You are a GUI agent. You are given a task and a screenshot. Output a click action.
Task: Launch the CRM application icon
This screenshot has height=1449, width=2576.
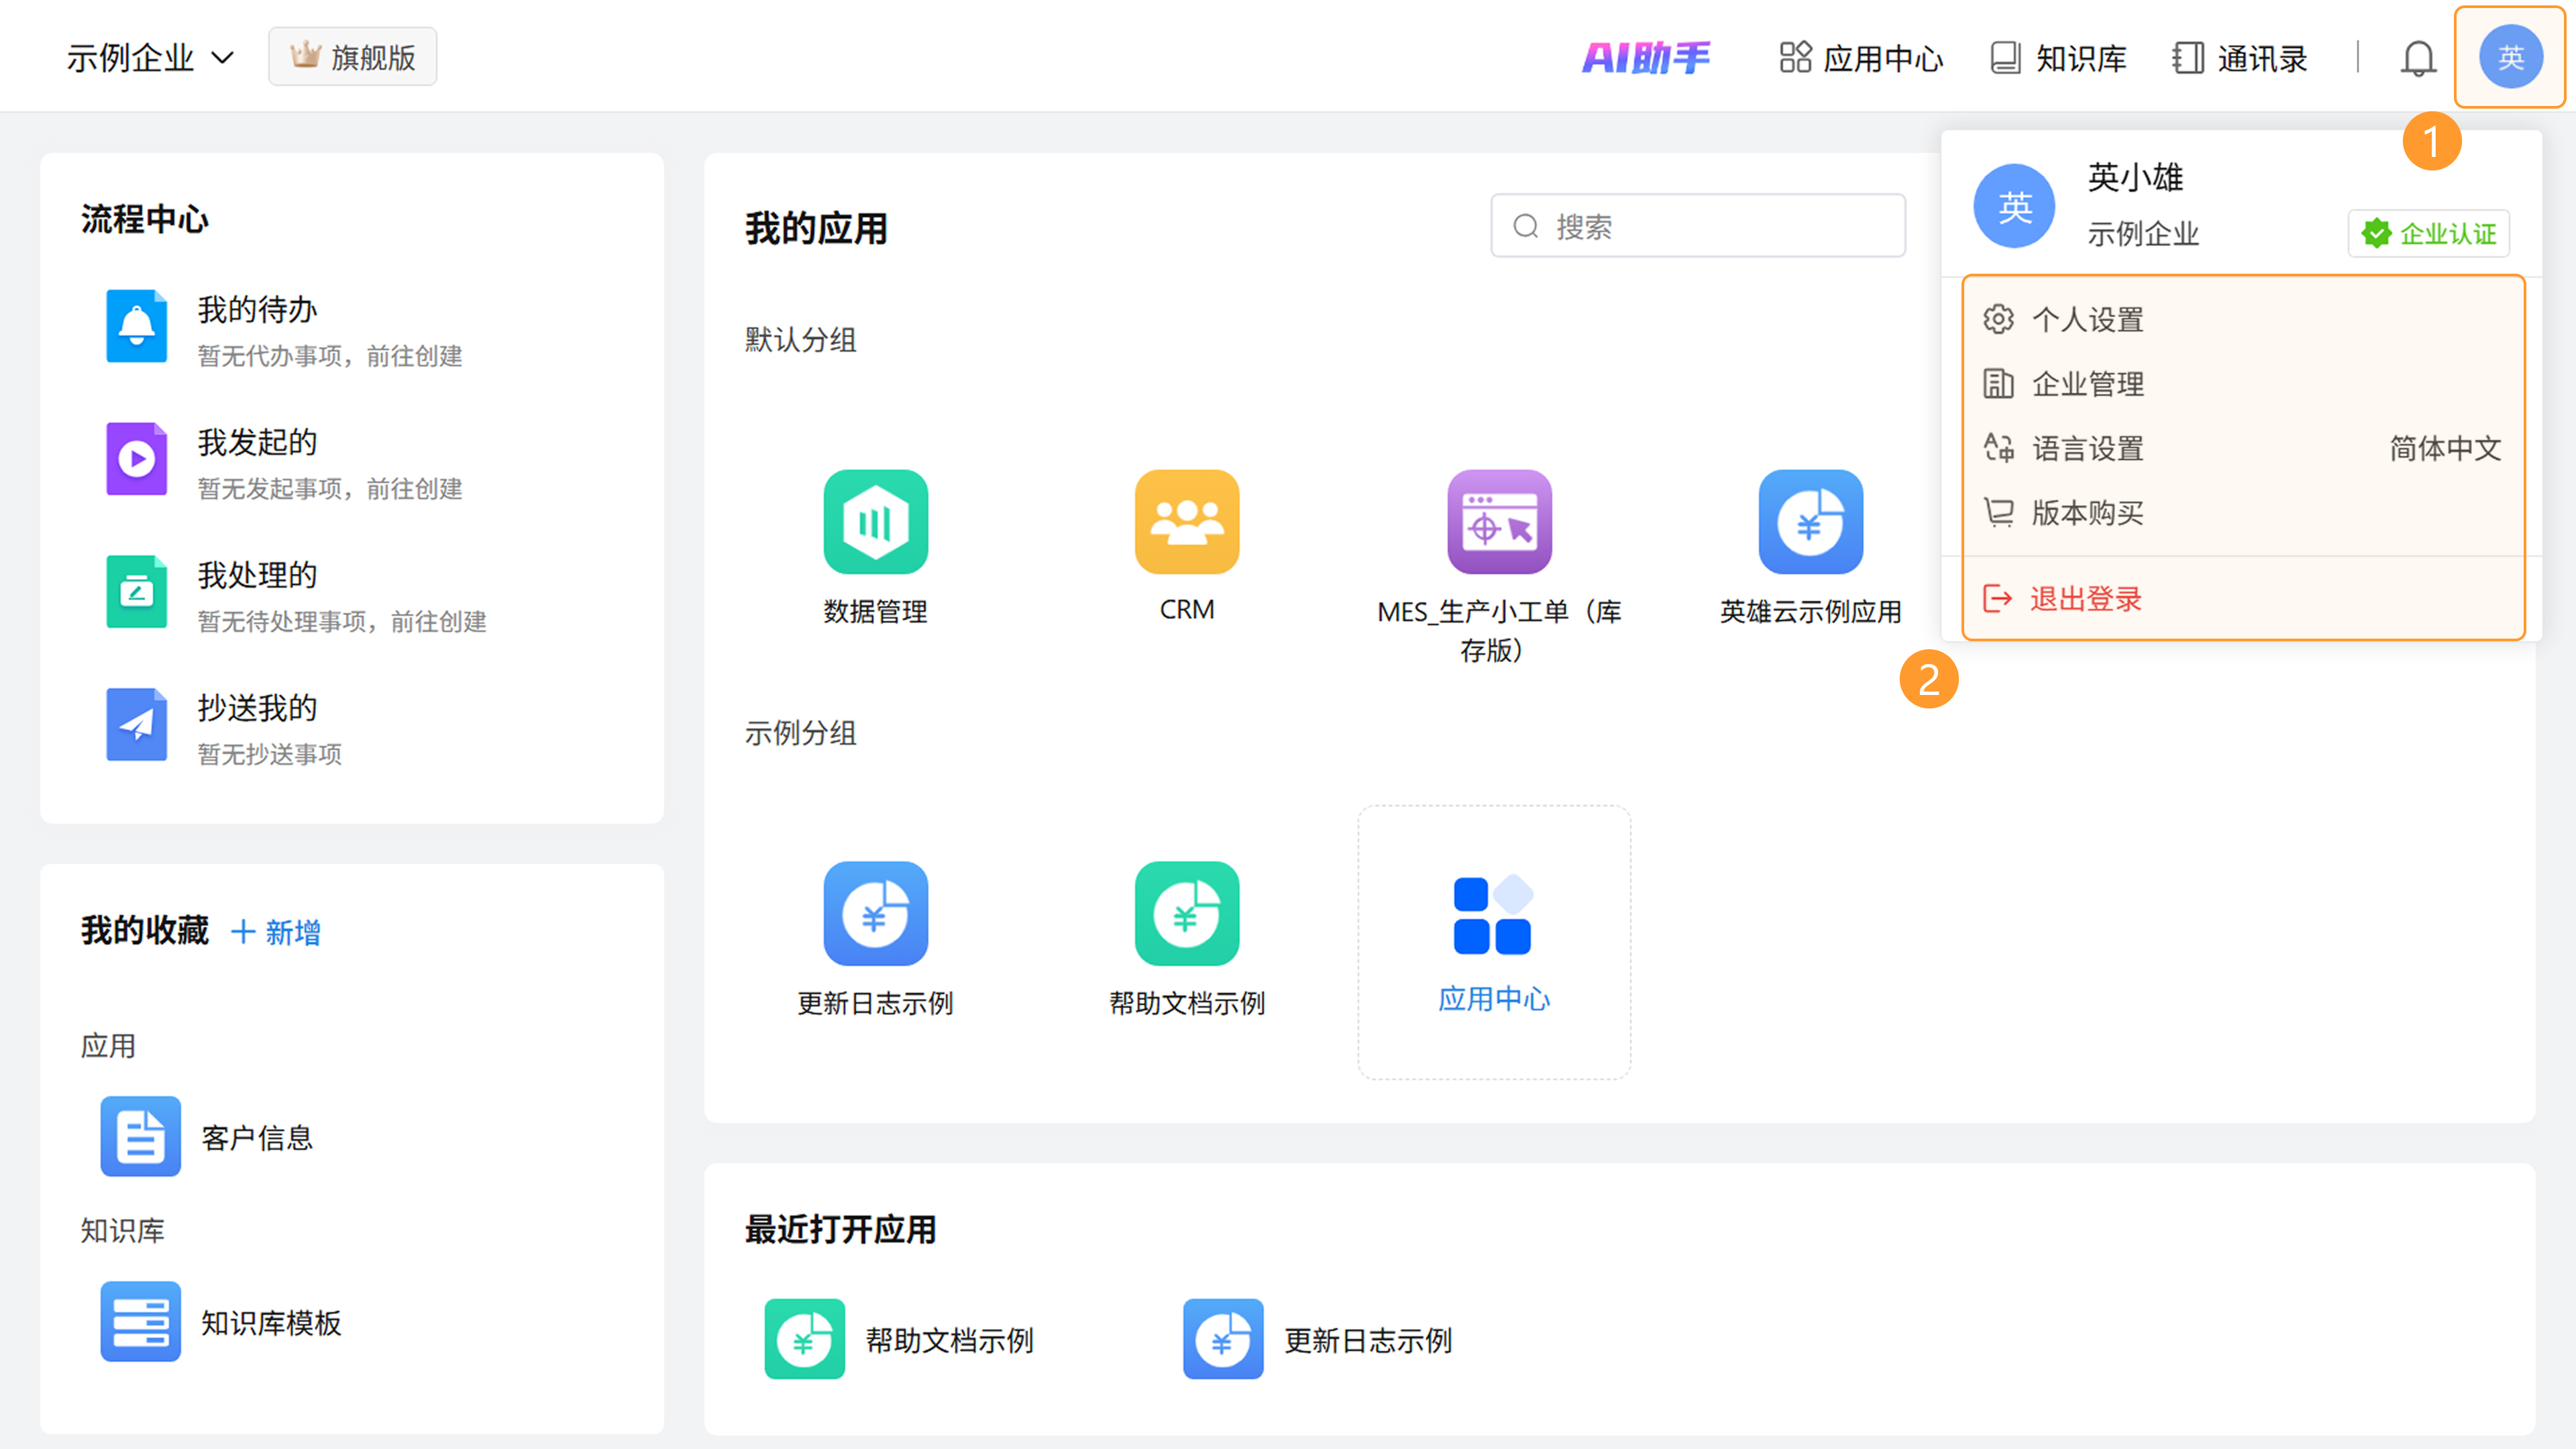(1186, 522)
